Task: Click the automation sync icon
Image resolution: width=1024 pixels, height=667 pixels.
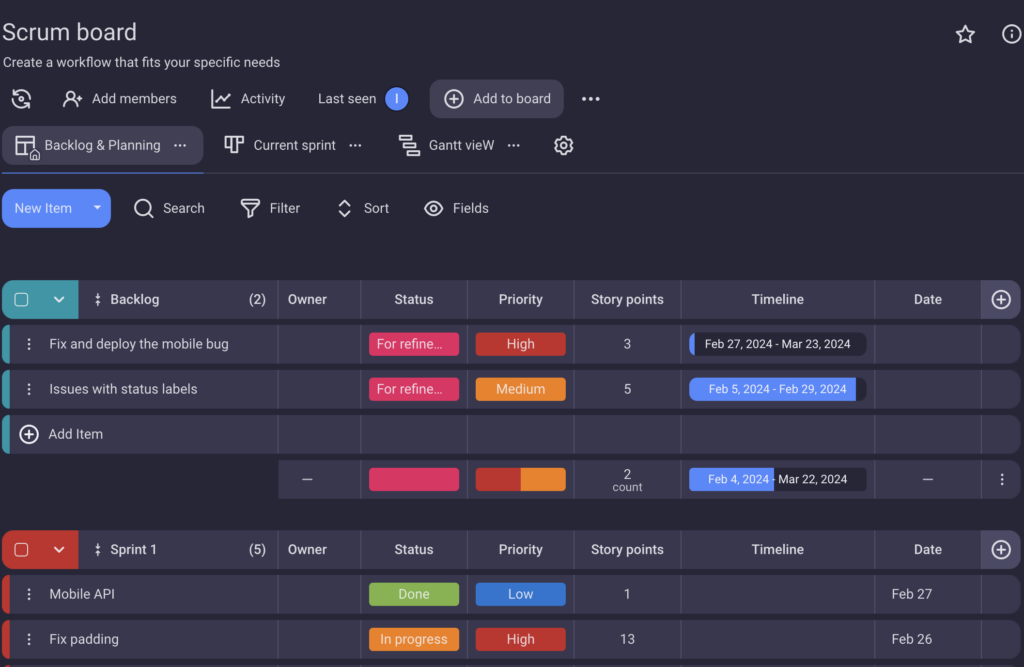Action: point(21,99)
